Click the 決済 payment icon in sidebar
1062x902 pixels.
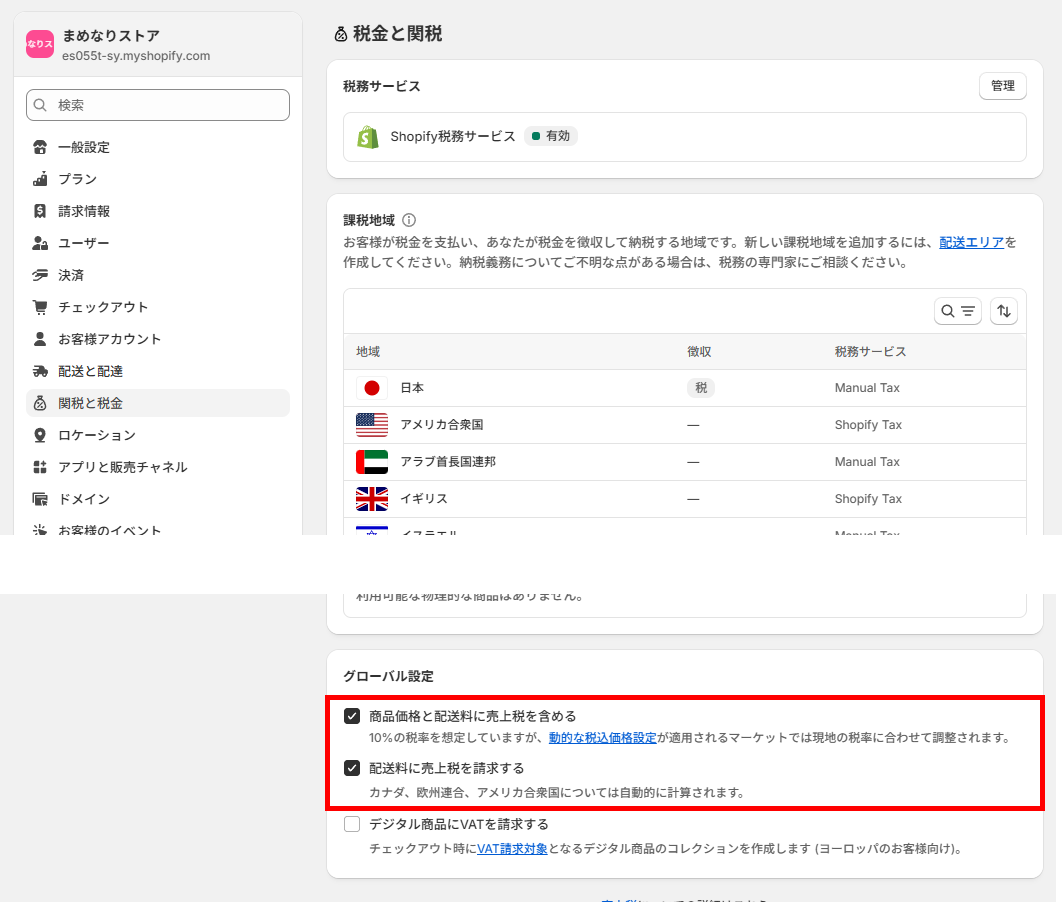(40, 275)
